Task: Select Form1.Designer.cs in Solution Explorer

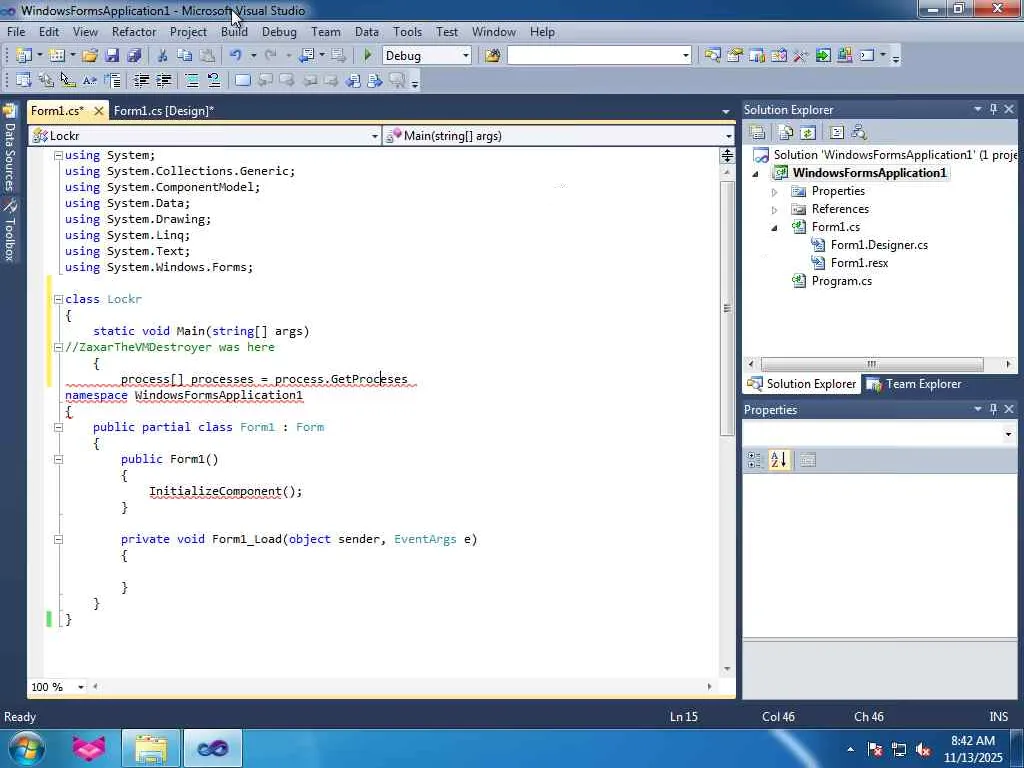Action: (x=878, y=245)
